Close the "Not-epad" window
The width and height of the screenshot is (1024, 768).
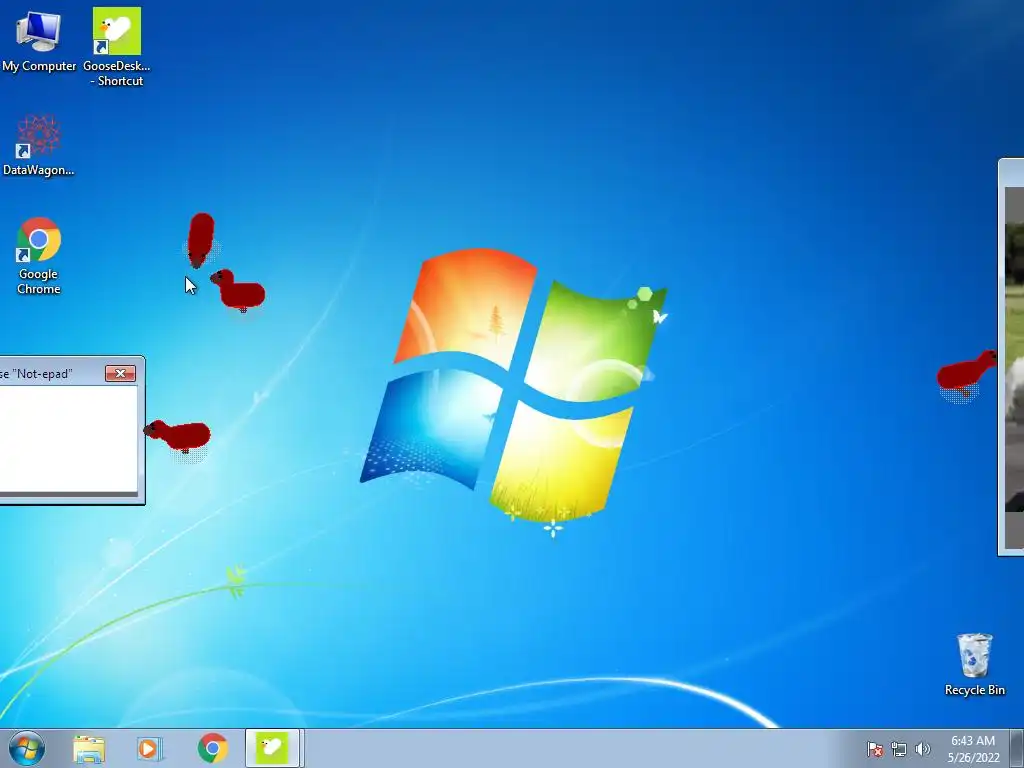point(120,374)
